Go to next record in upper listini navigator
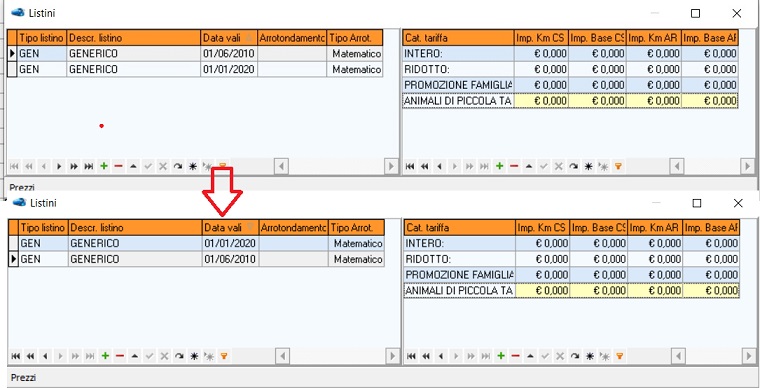 [x=59, y=166]
